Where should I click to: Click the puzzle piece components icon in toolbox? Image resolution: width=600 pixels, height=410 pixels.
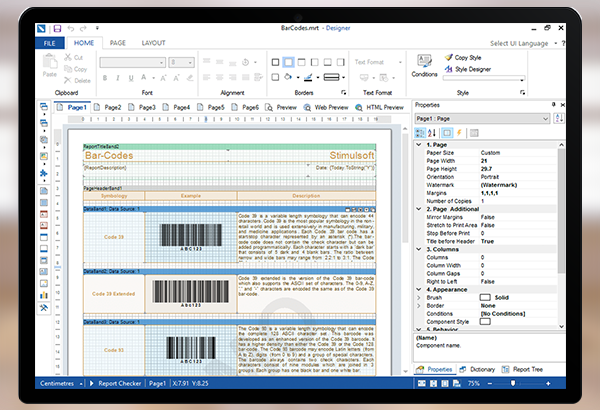point(44,173)
